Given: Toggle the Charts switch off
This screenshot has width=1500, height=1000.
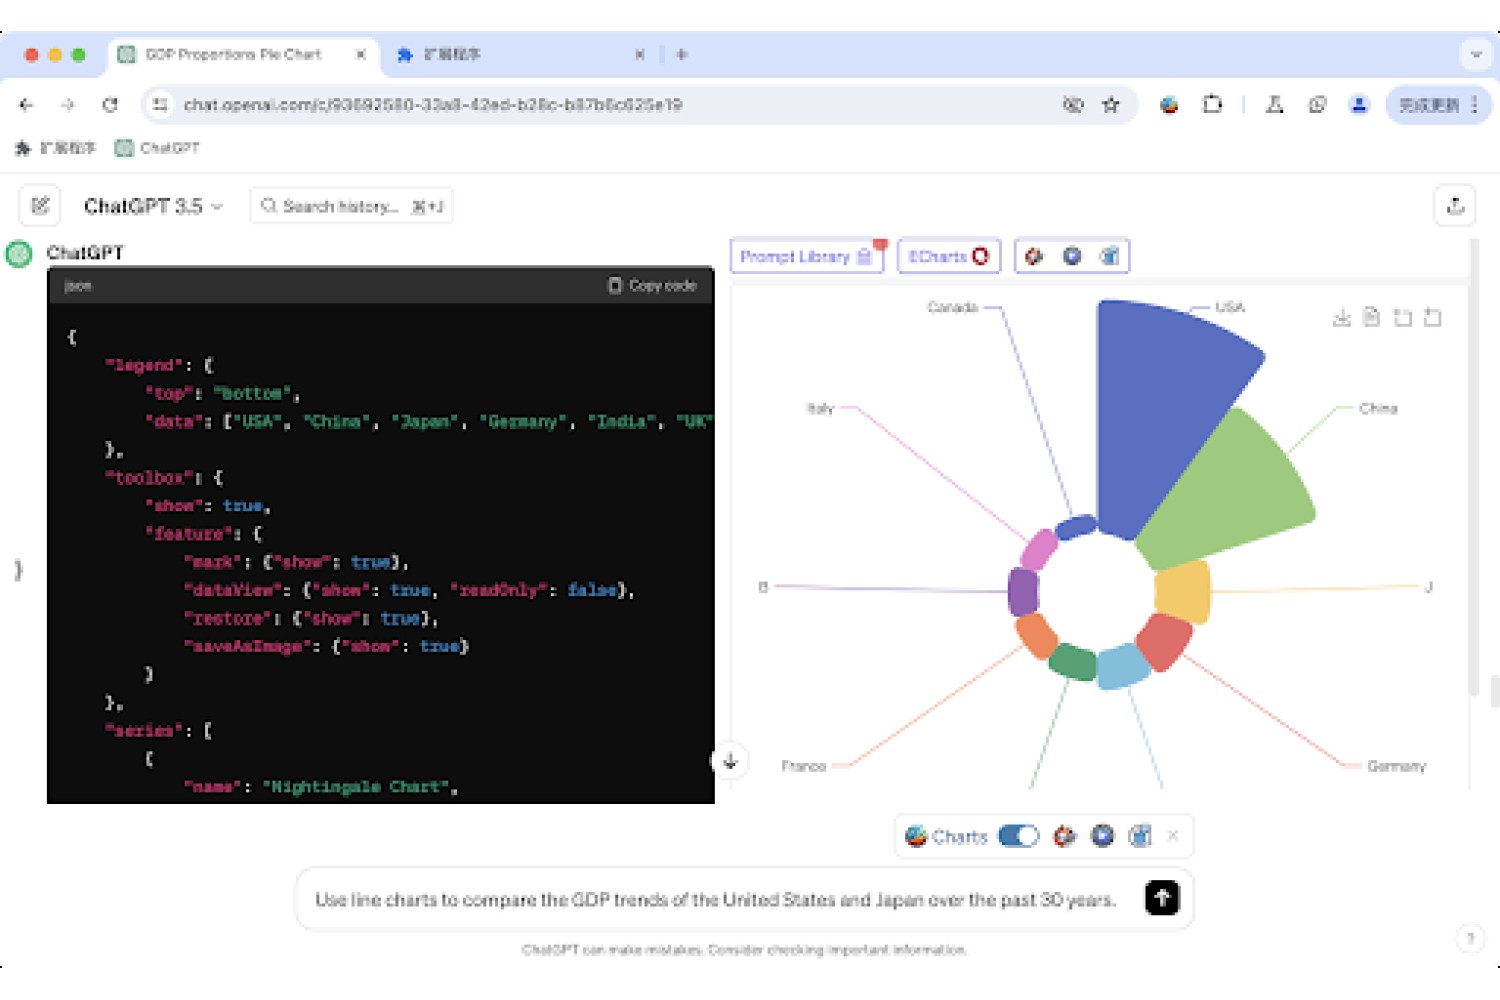Looking at the screenshot, I should 1019,836.
